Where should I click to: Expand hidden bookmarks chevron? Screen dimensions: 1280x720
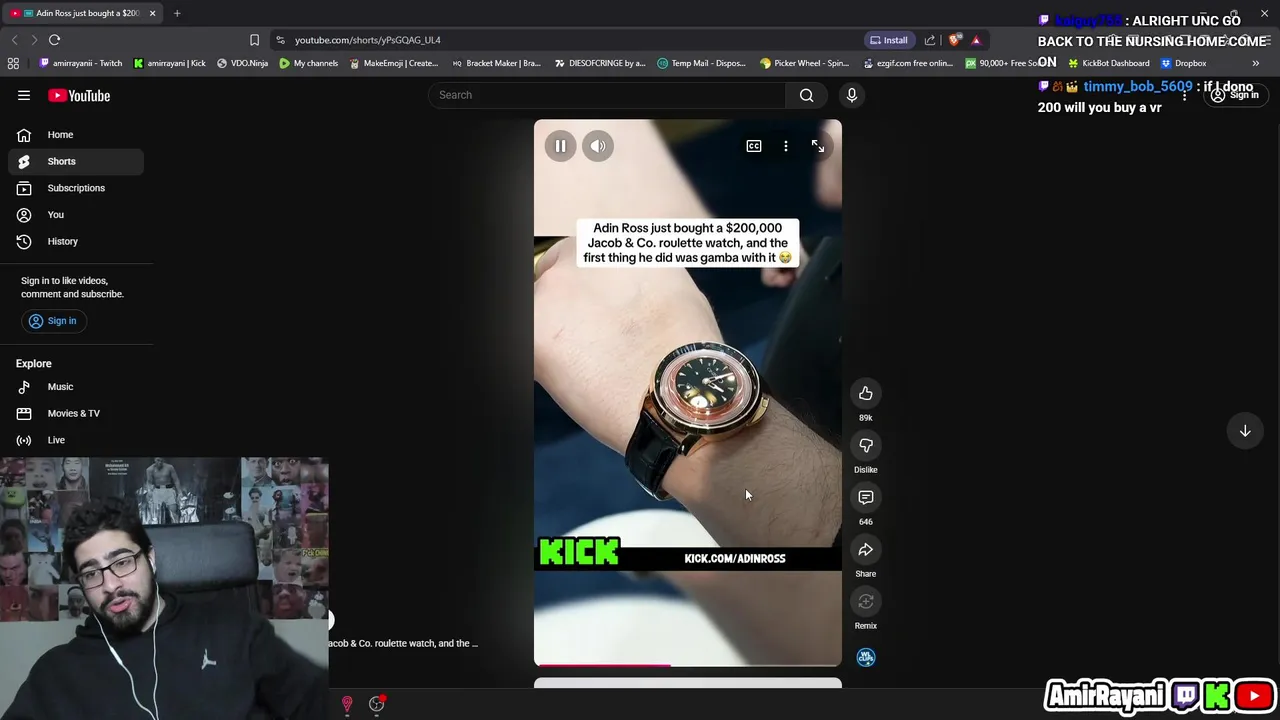pyautogui.click(x=1256, y=63)
